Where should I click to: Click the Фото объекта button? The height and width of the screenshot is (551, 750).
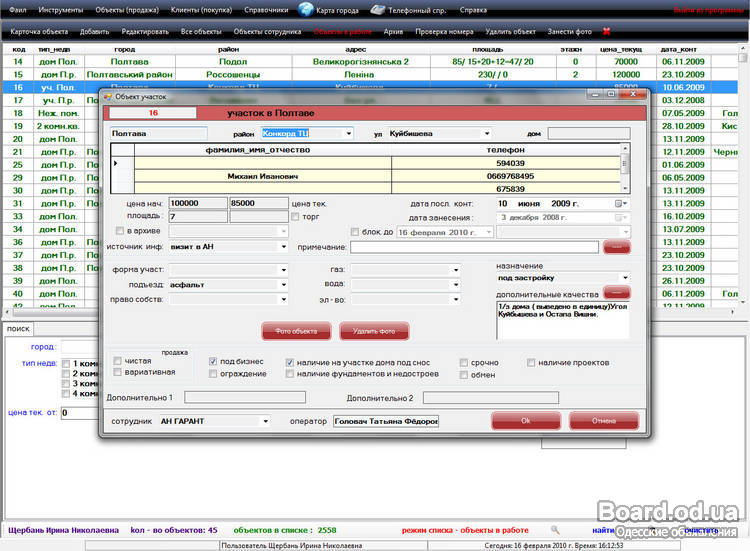pos(296,331)
